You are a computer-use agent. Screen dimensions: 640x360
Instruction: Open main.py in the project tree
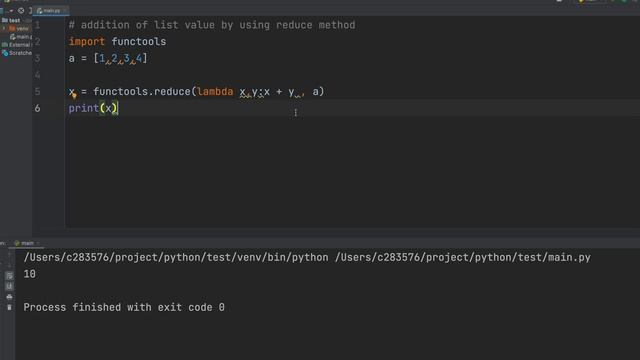21,37
